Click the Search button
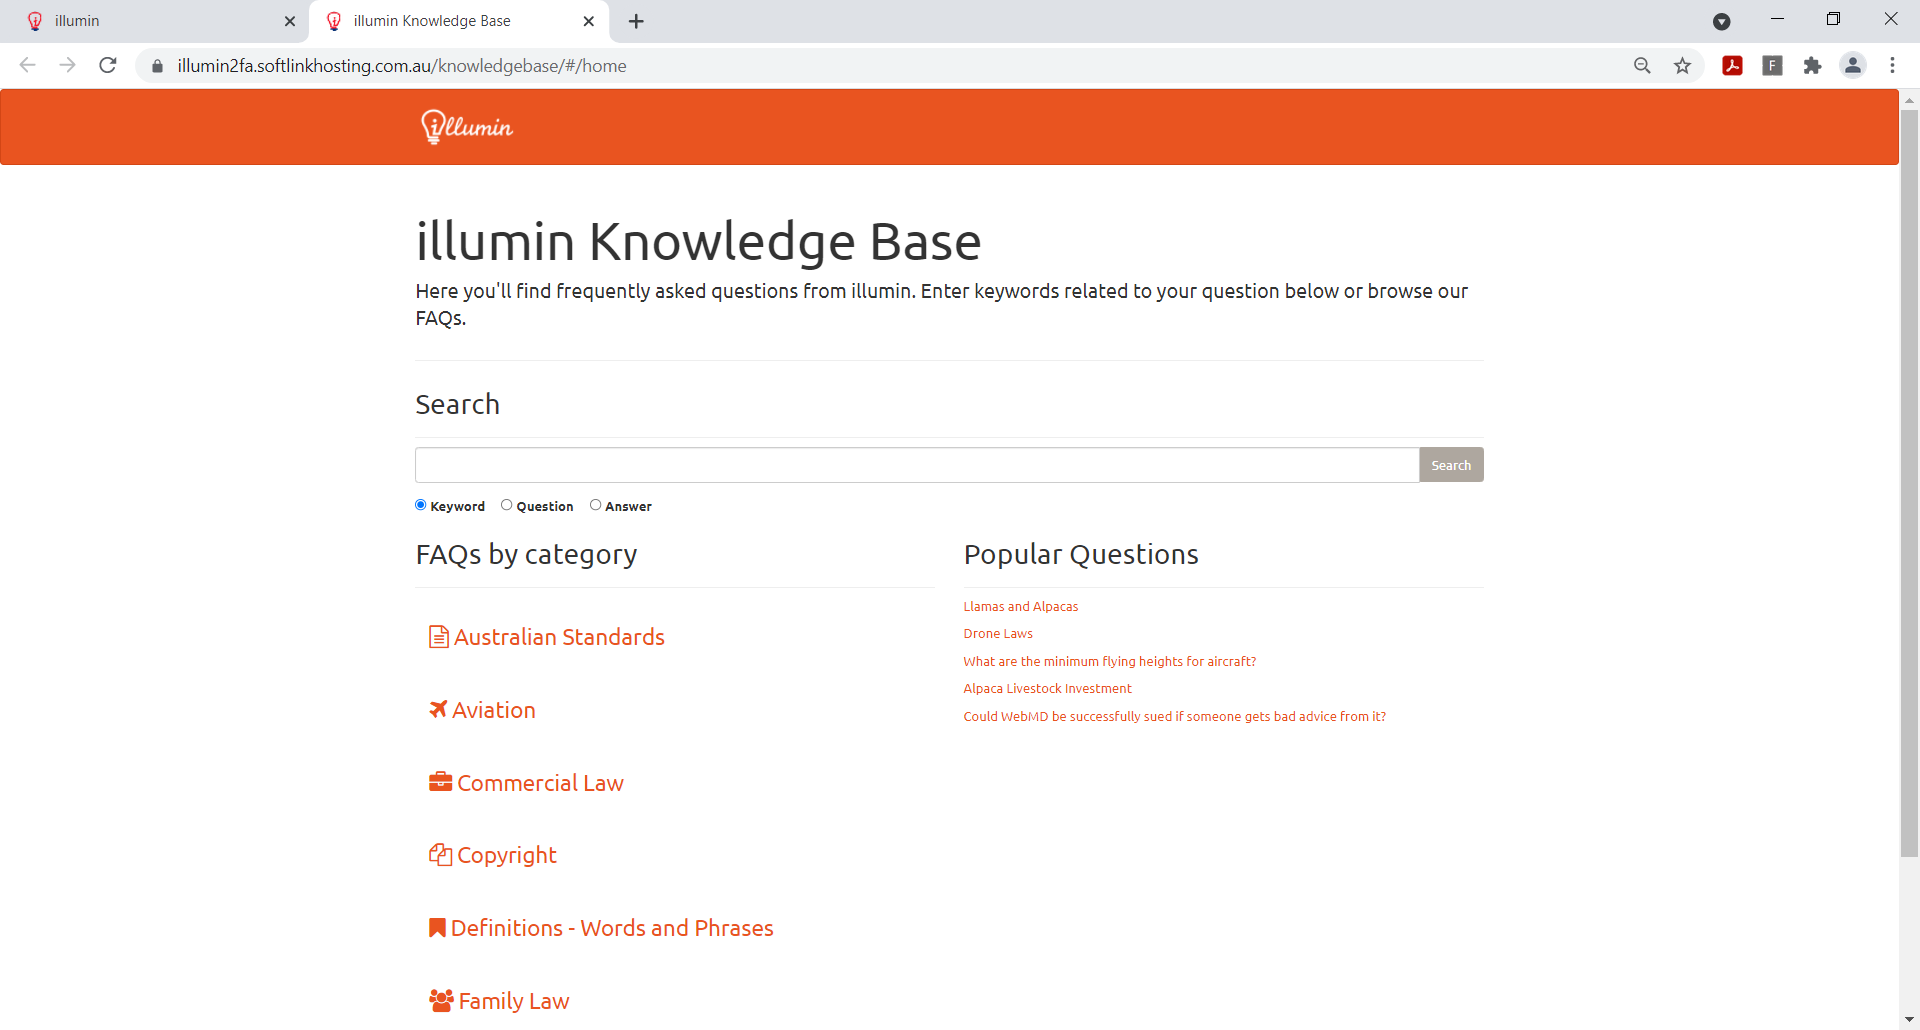This screenshot has width=1920, height=1030. pyautogui.click(x=1451, y=464)
